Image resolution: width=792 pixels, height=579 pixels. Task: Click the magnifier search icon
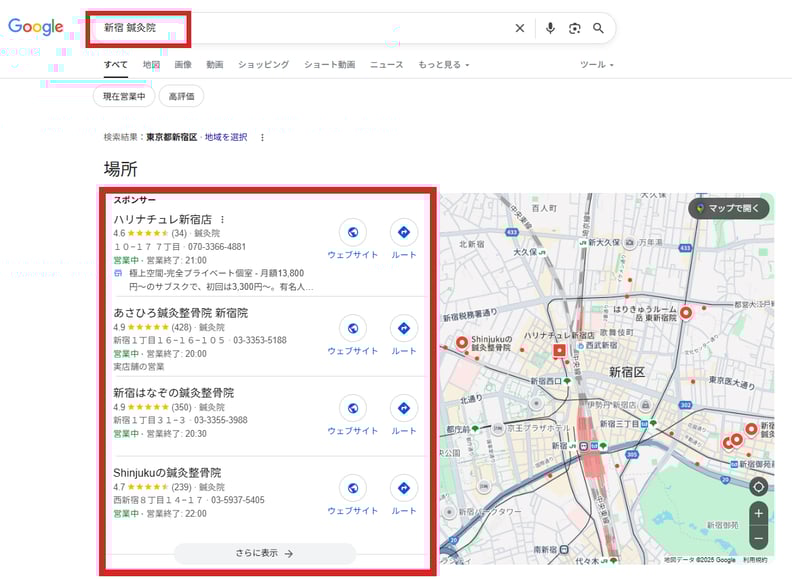click(598, 28)
